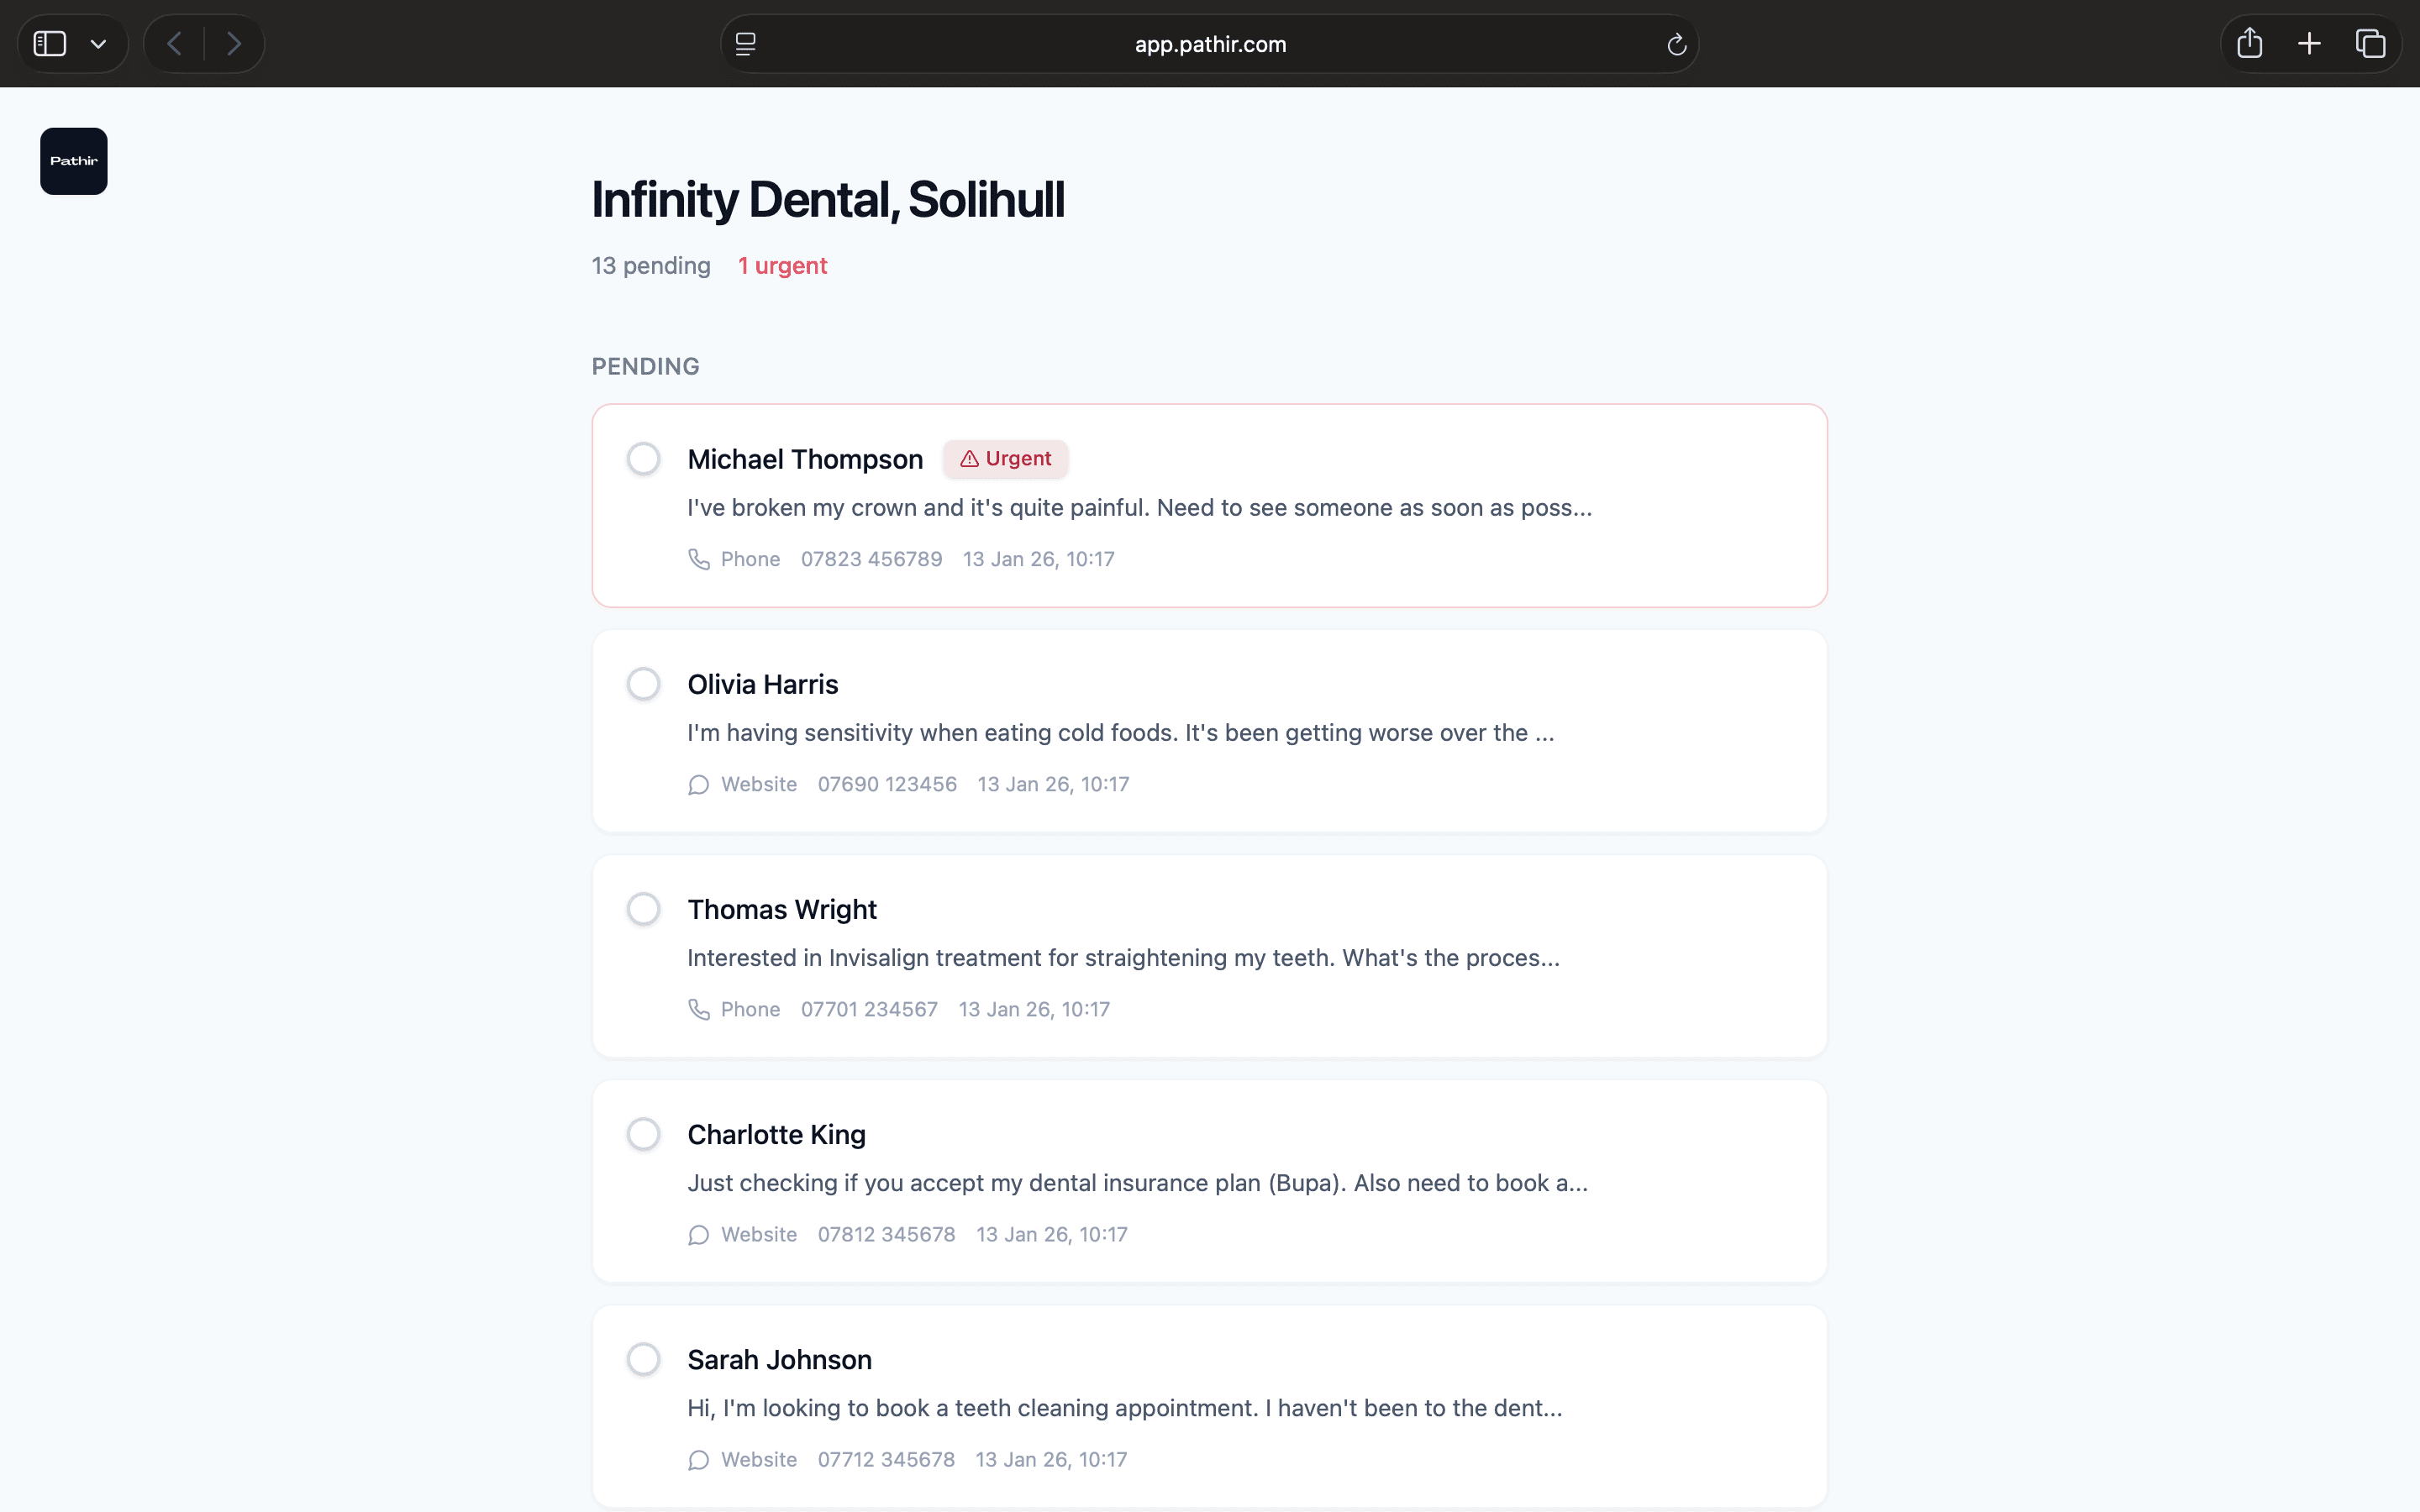Screen dimensions: 2420x1512
Task: Click the reload page icon
Action: point(1677,44)
